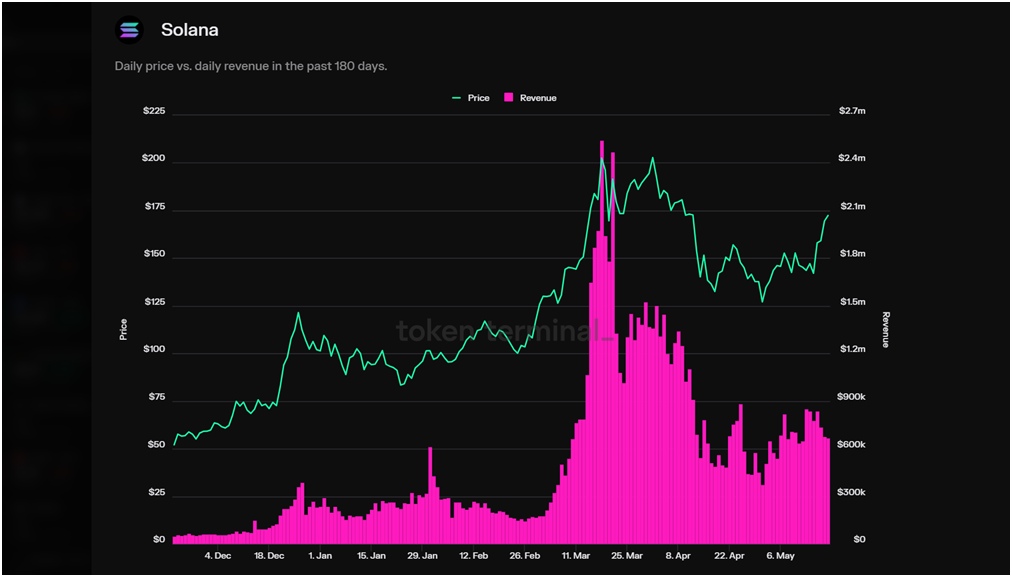Click the 6. May date label
Image resolution: width=1012 pixels, height=577 pixels.
point(780,556)
